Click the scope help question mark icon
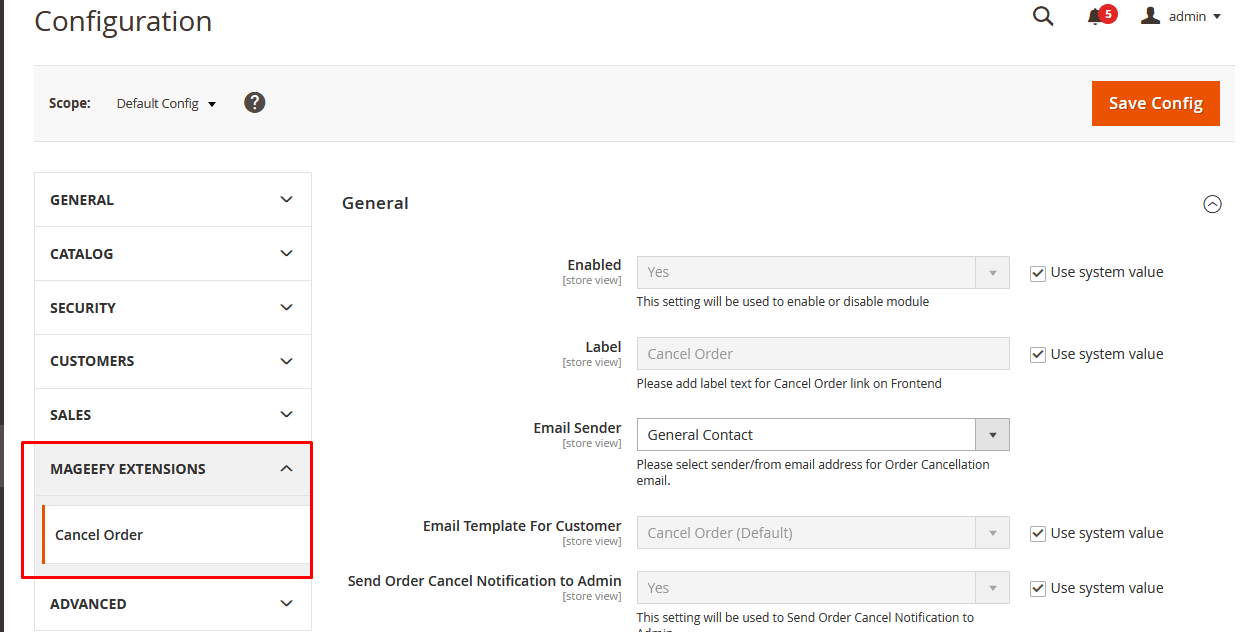 point(255,103)
